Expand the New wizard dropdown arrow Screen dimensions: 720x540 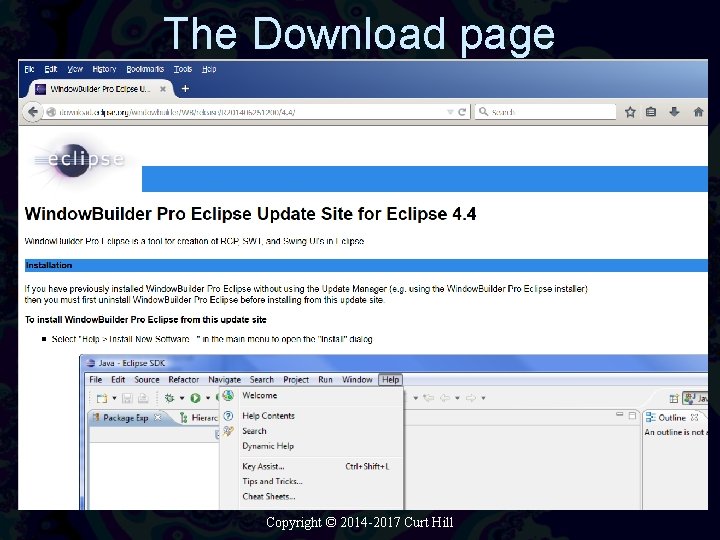click(114, 398)
